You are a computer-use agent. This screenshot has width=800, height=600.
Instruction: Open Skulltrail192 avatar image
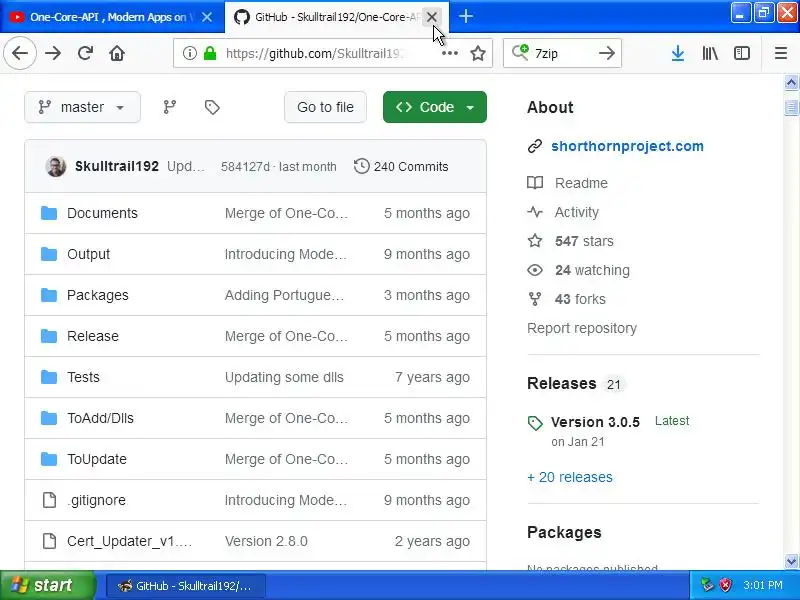point(56,166)
